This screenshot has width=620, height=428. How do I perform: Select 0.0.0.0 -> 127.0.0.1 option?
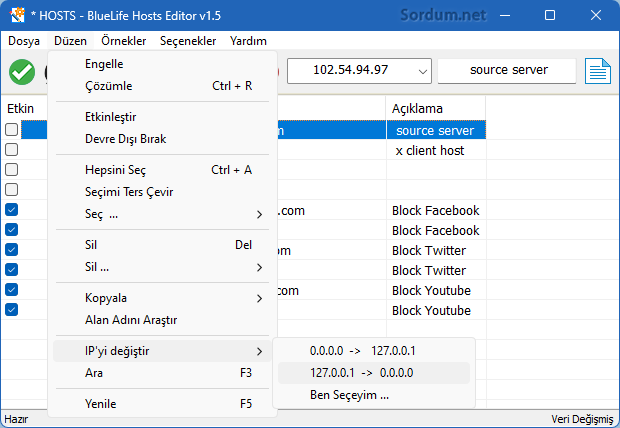pyautogui.click(x=374, y=351)
